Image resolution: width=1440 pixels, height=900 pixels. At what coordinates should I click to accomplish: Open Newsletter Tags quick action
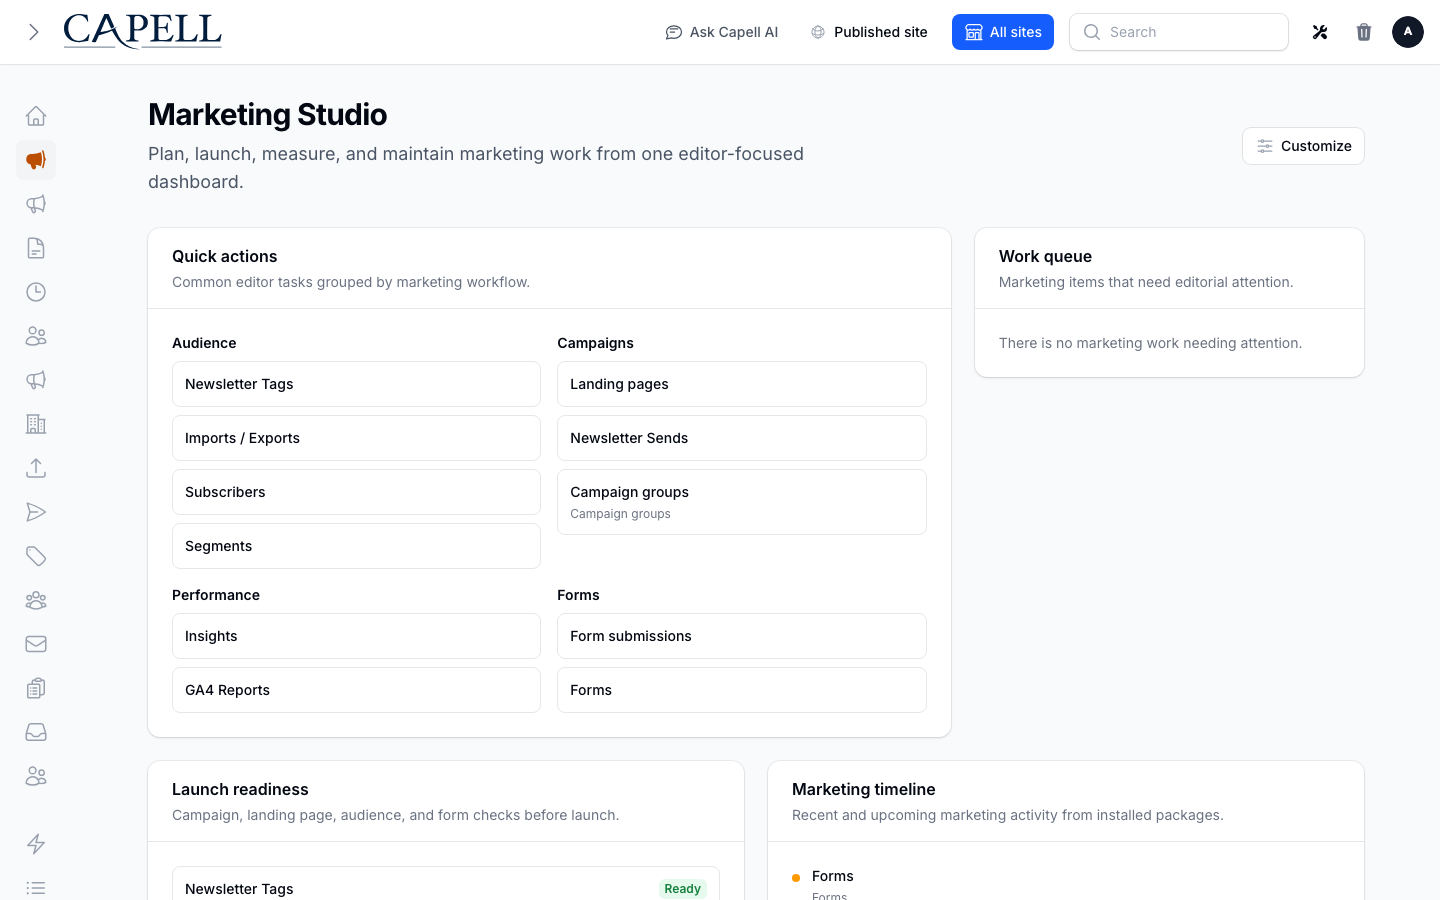click(x=356, y=384)
